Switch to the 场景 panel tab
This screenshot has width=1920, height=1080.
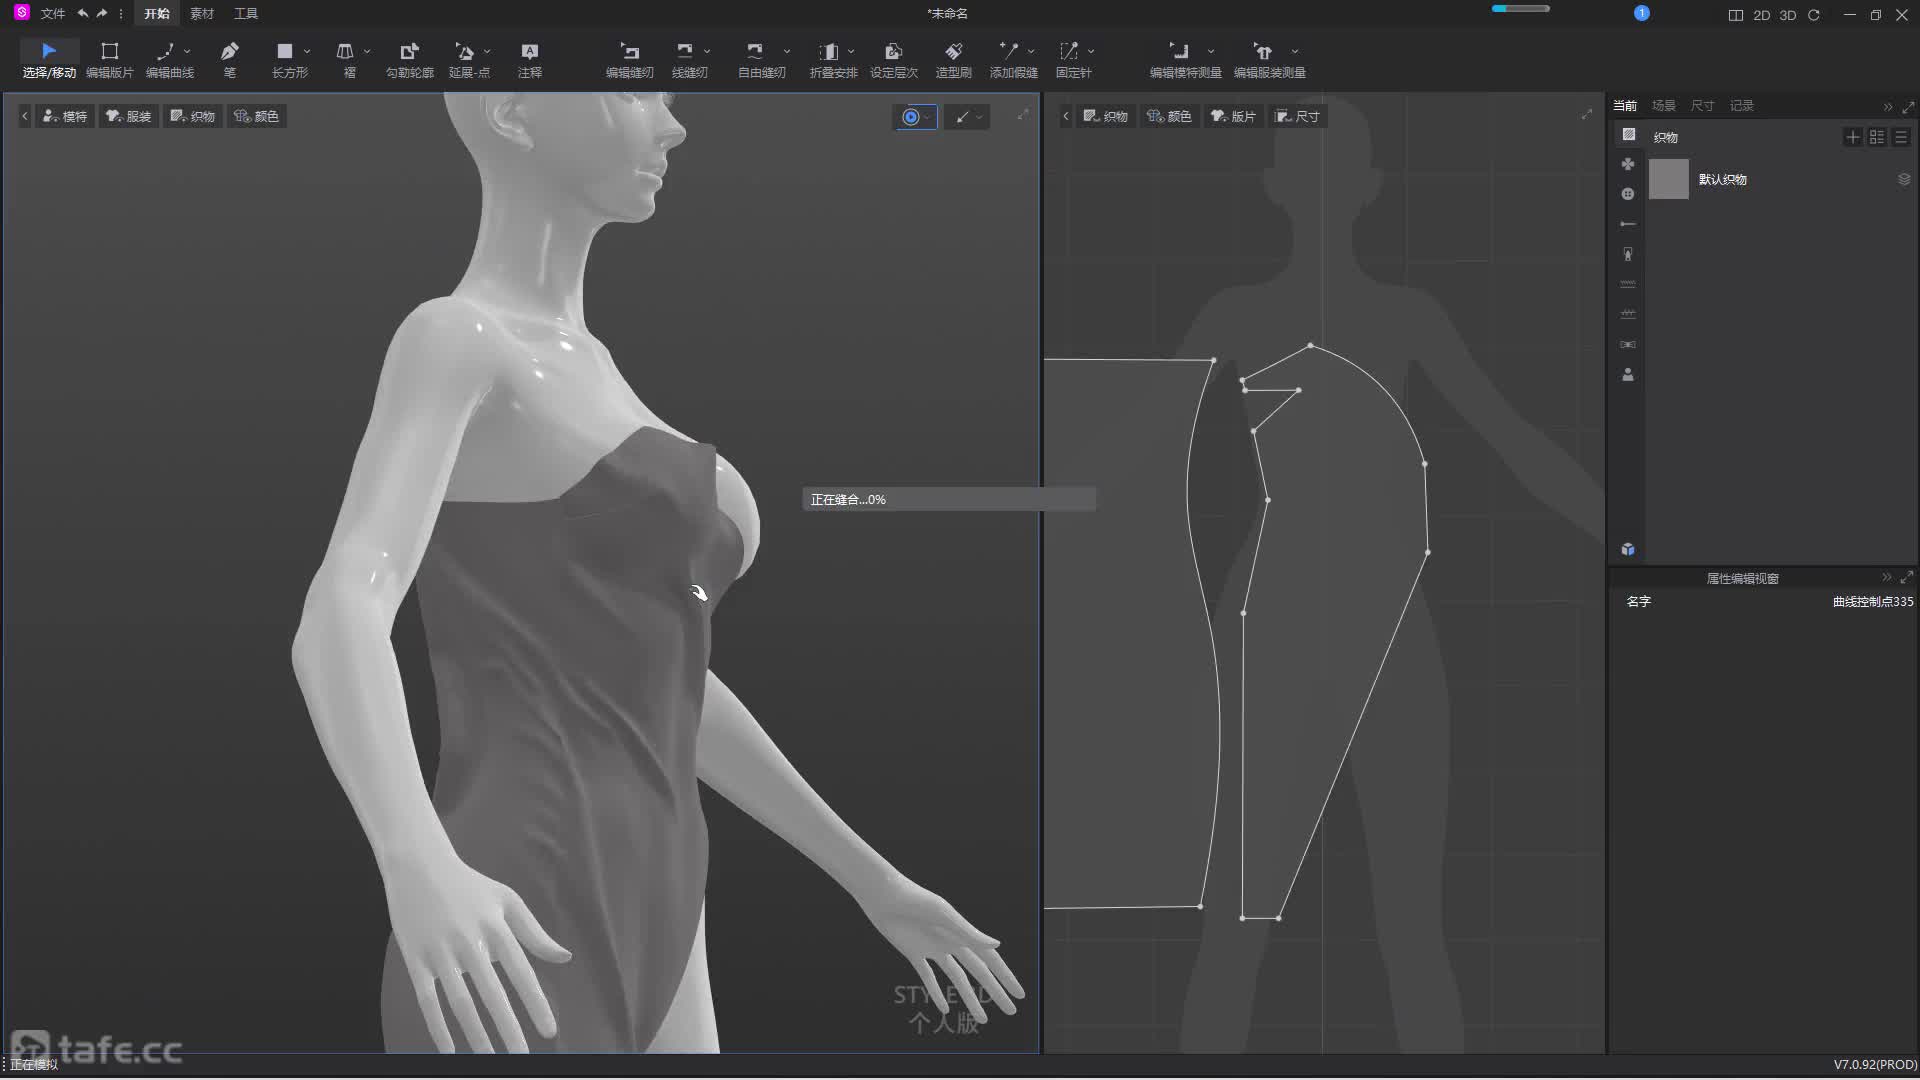pos(1663,105)
